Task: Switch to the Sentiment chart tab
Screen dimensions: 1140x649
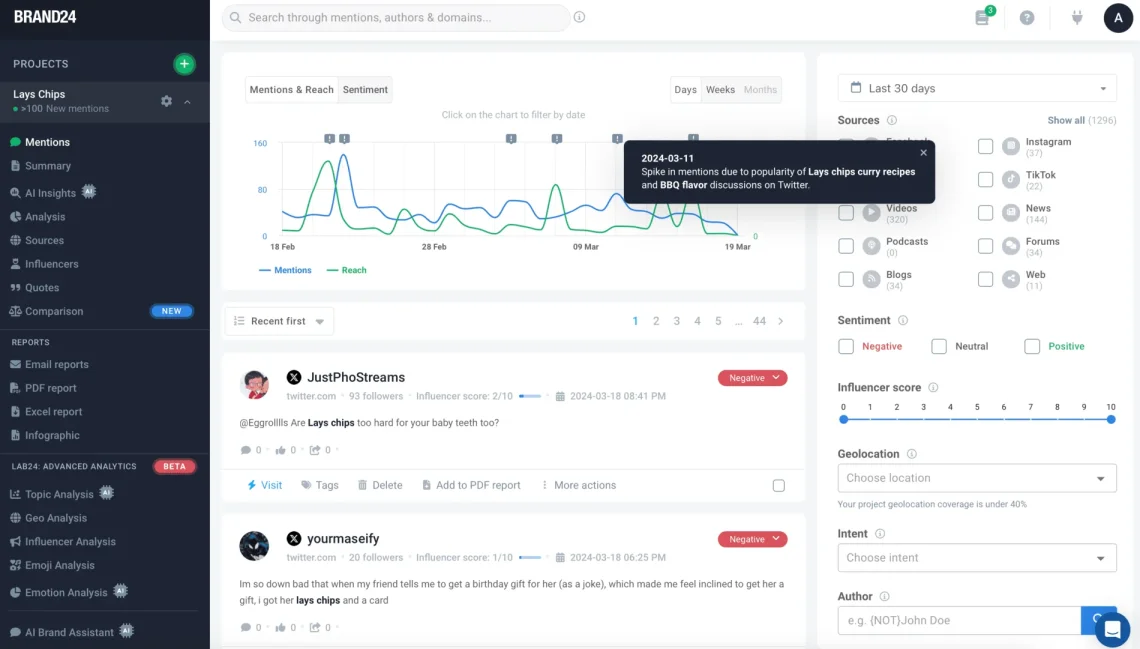Action: 365,90
